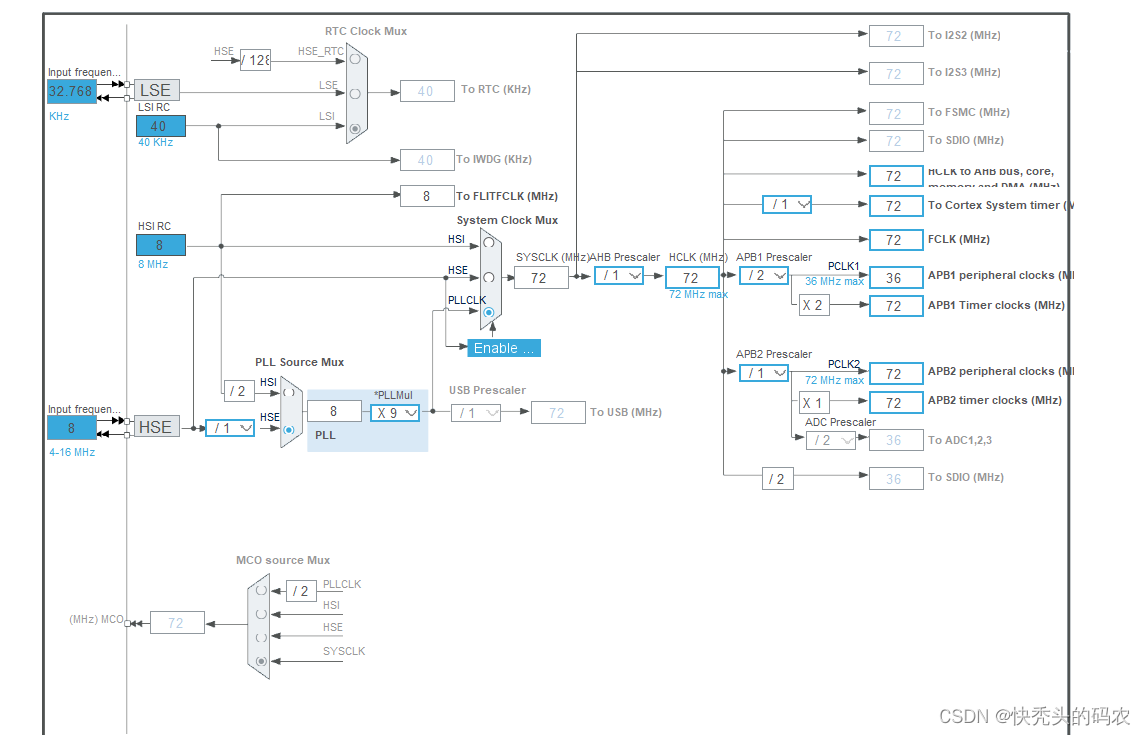
Task: Select LSE in the RTC Clock Mux
Action: tap(355, 93)
